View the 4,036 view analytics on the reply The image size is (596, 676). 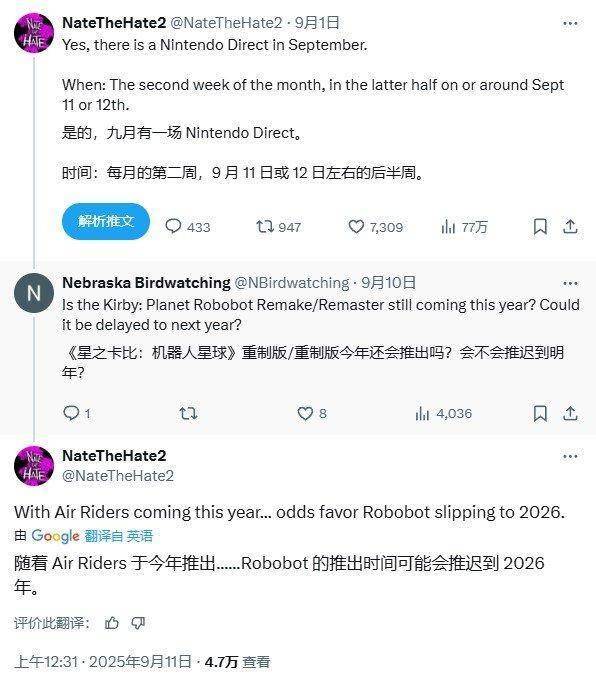tap(422, 413)
